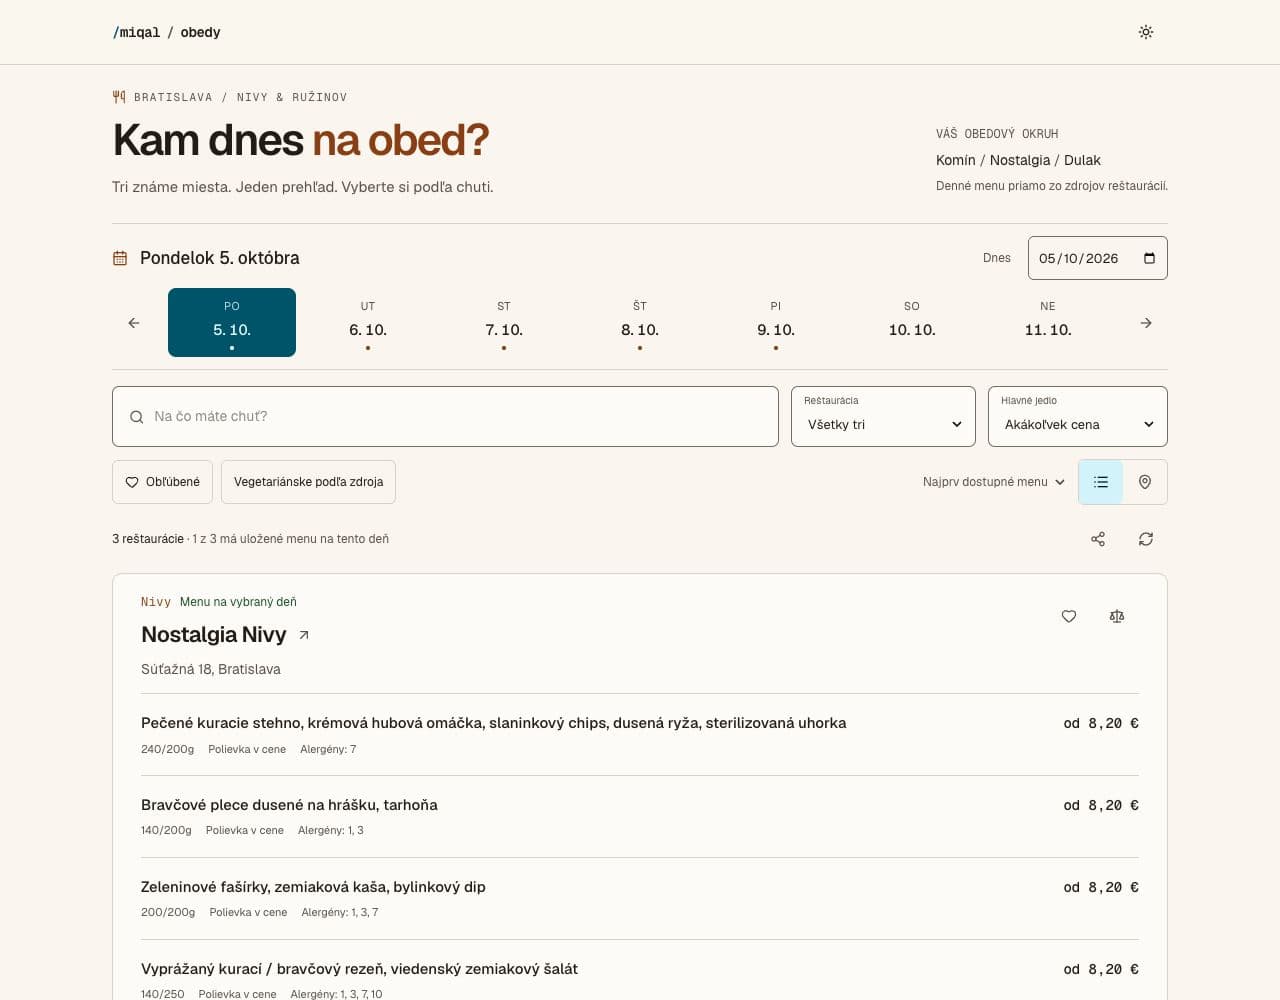Image resolution: width=1280 pixels, height=1000 pixels.
Task: Click the calendar icon beside Pondelok 5. októbra
Action: [120, 258]
